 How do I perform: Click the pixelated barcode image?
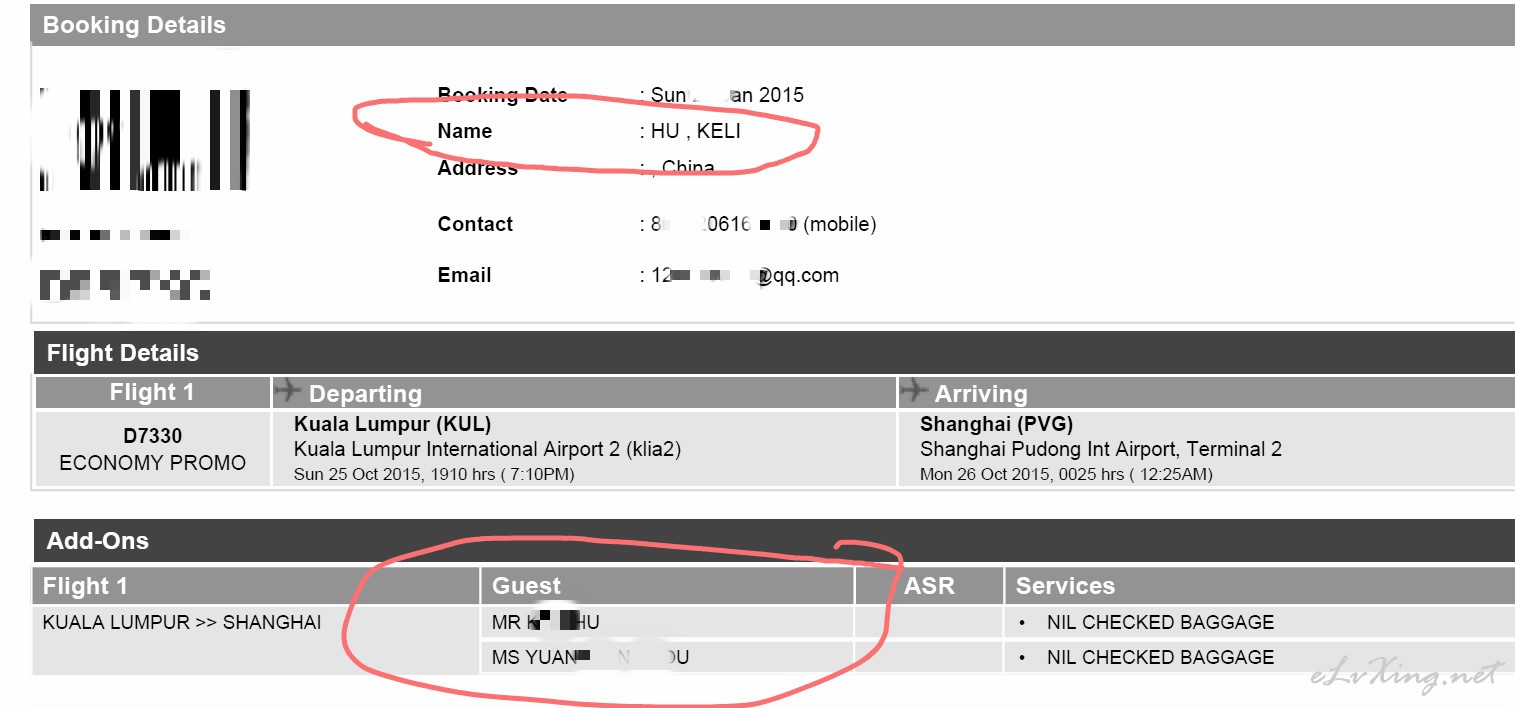144,140
